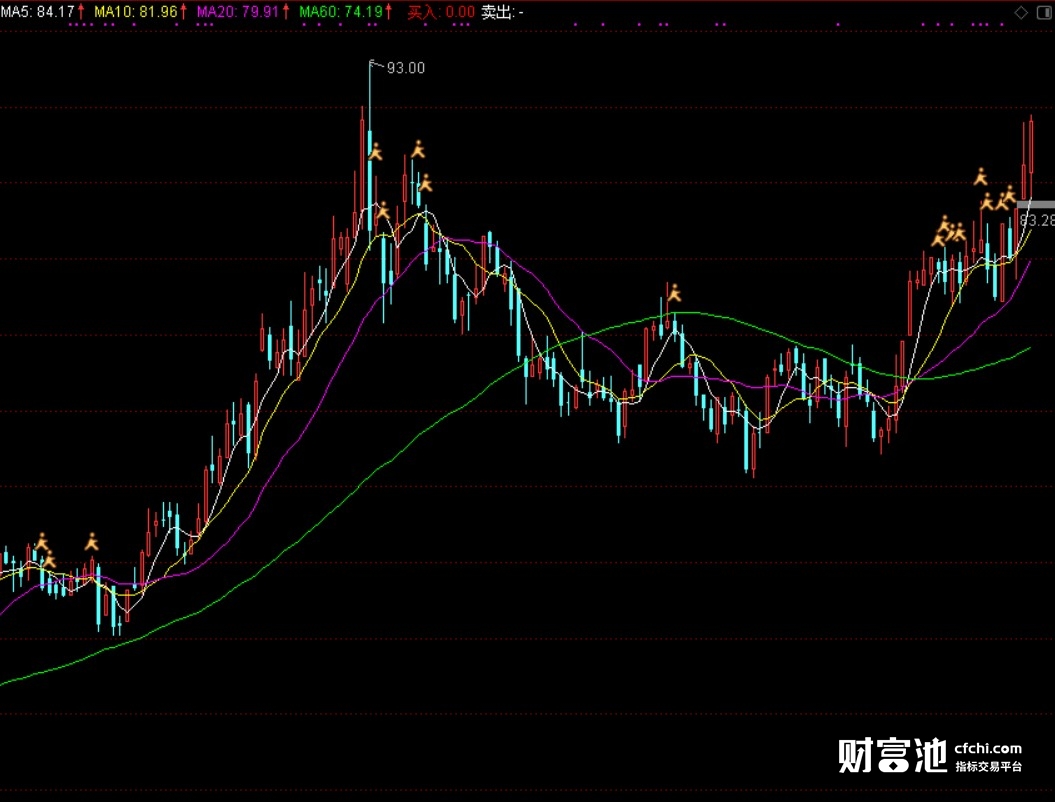
Task: Click the topmost signal figure in the right-side cluster
Action: [x=980, y=177]
